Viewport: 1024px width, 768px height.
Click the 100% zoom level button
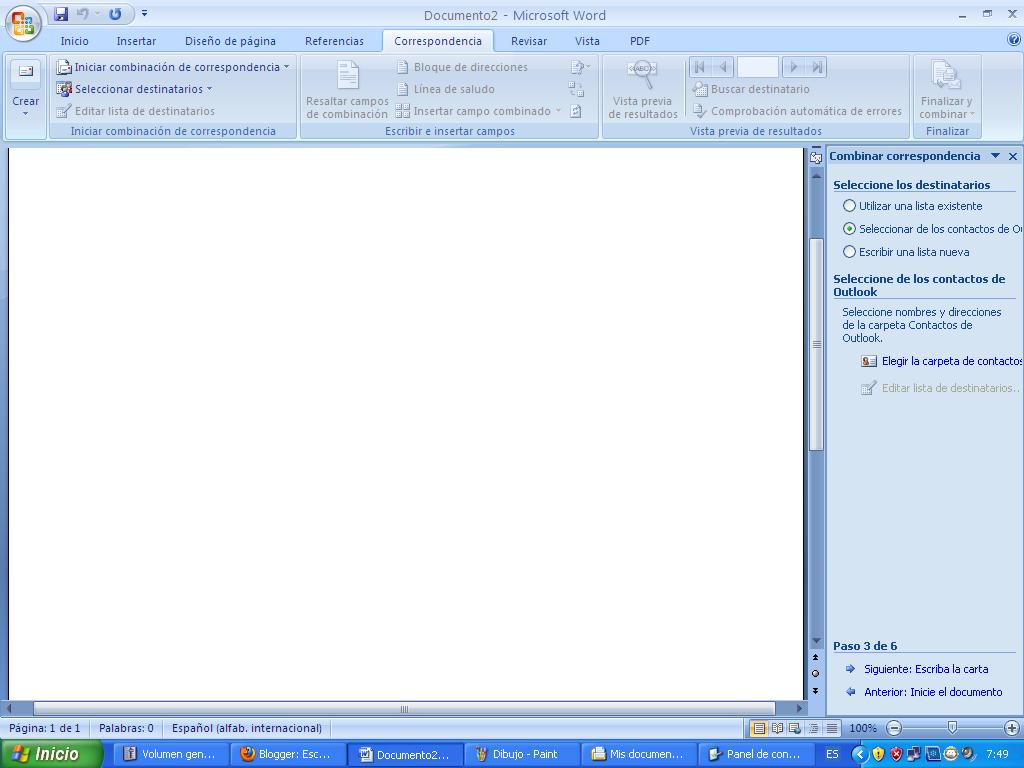(862, 728)
